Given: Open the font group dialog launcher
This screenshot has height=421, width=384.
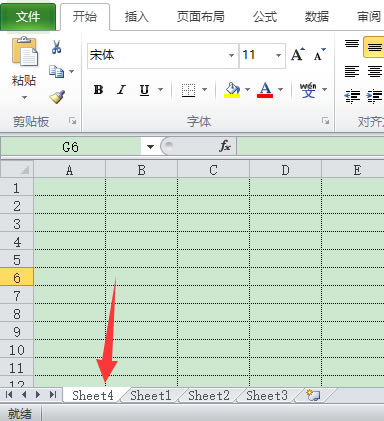Looking at the screenshot, I should [326, 121].
